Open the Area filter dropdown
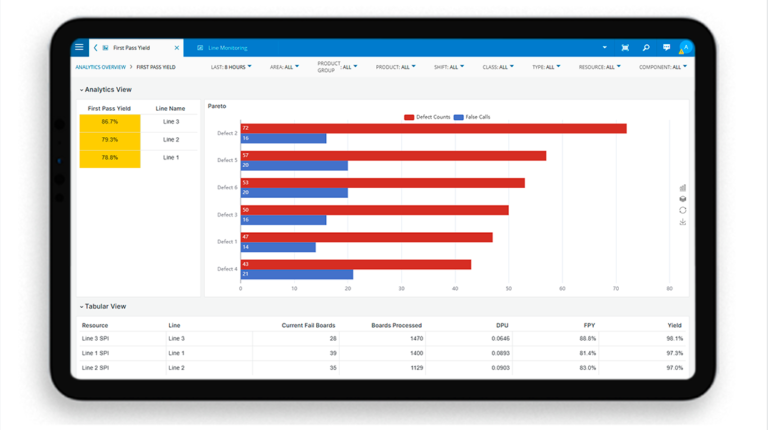This screenshot has height=430, width=768. click(284, 67)
